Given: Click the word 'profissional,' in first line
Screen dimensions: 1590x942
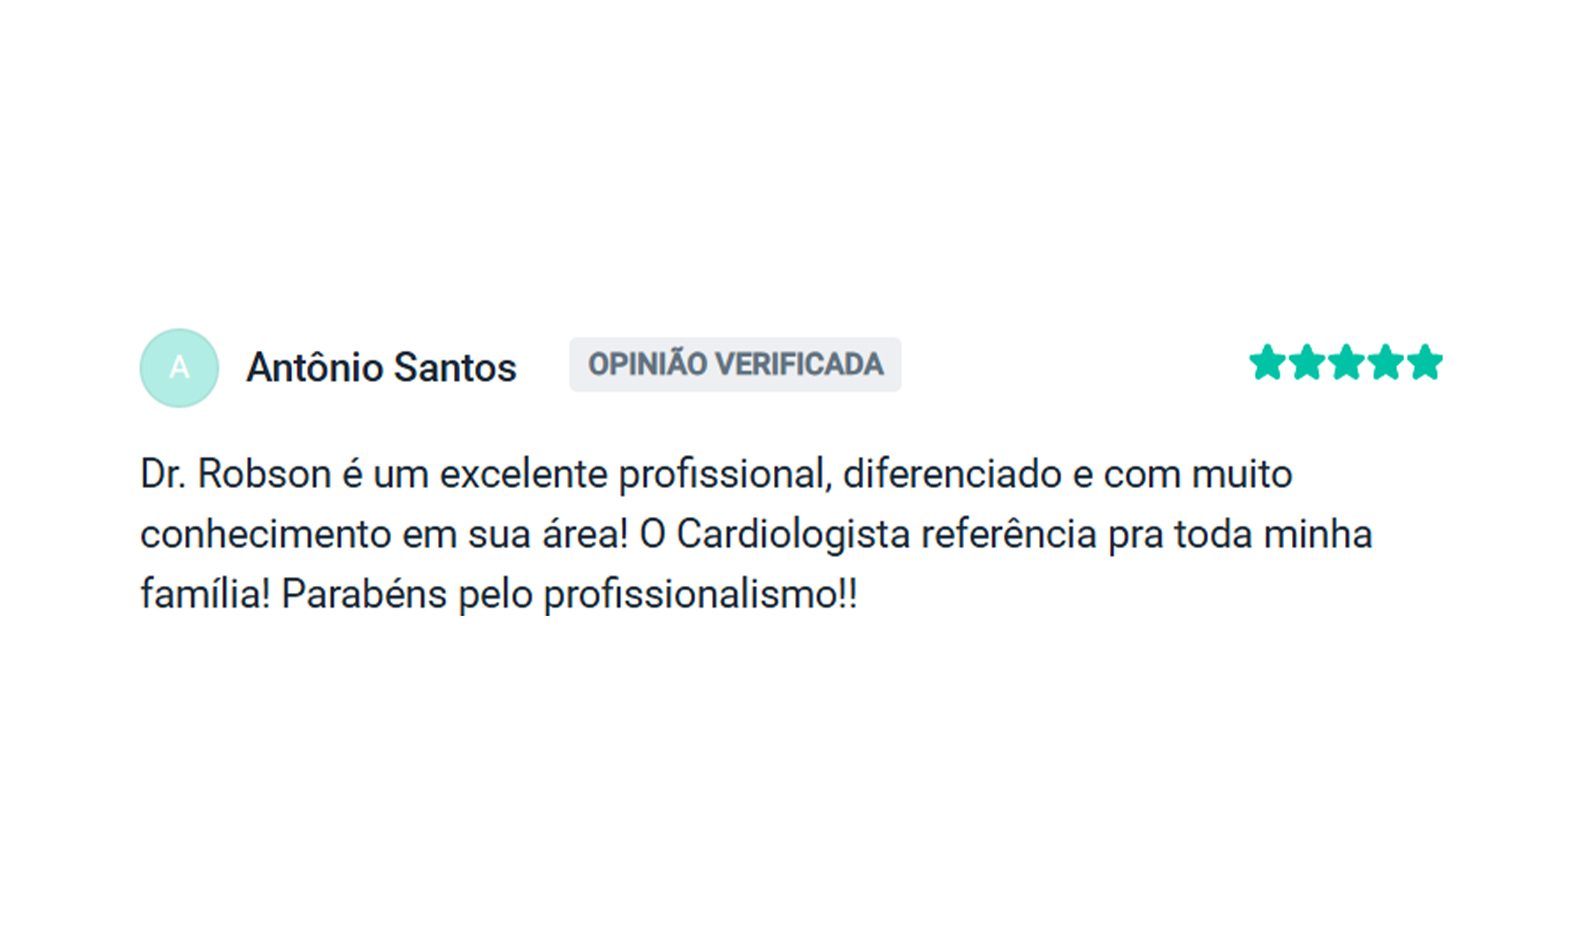Looking at the screenshot, I should point(725,474).
